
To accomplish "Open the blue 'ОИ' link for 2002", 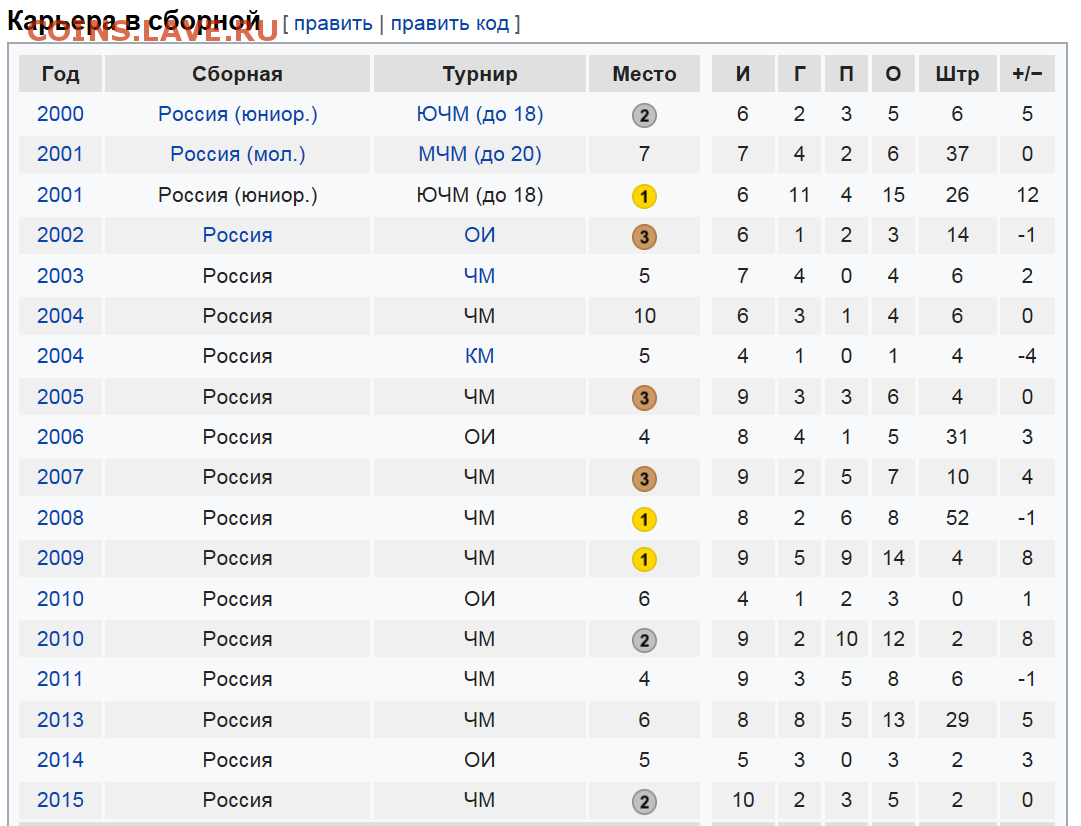I will [480, 235].
